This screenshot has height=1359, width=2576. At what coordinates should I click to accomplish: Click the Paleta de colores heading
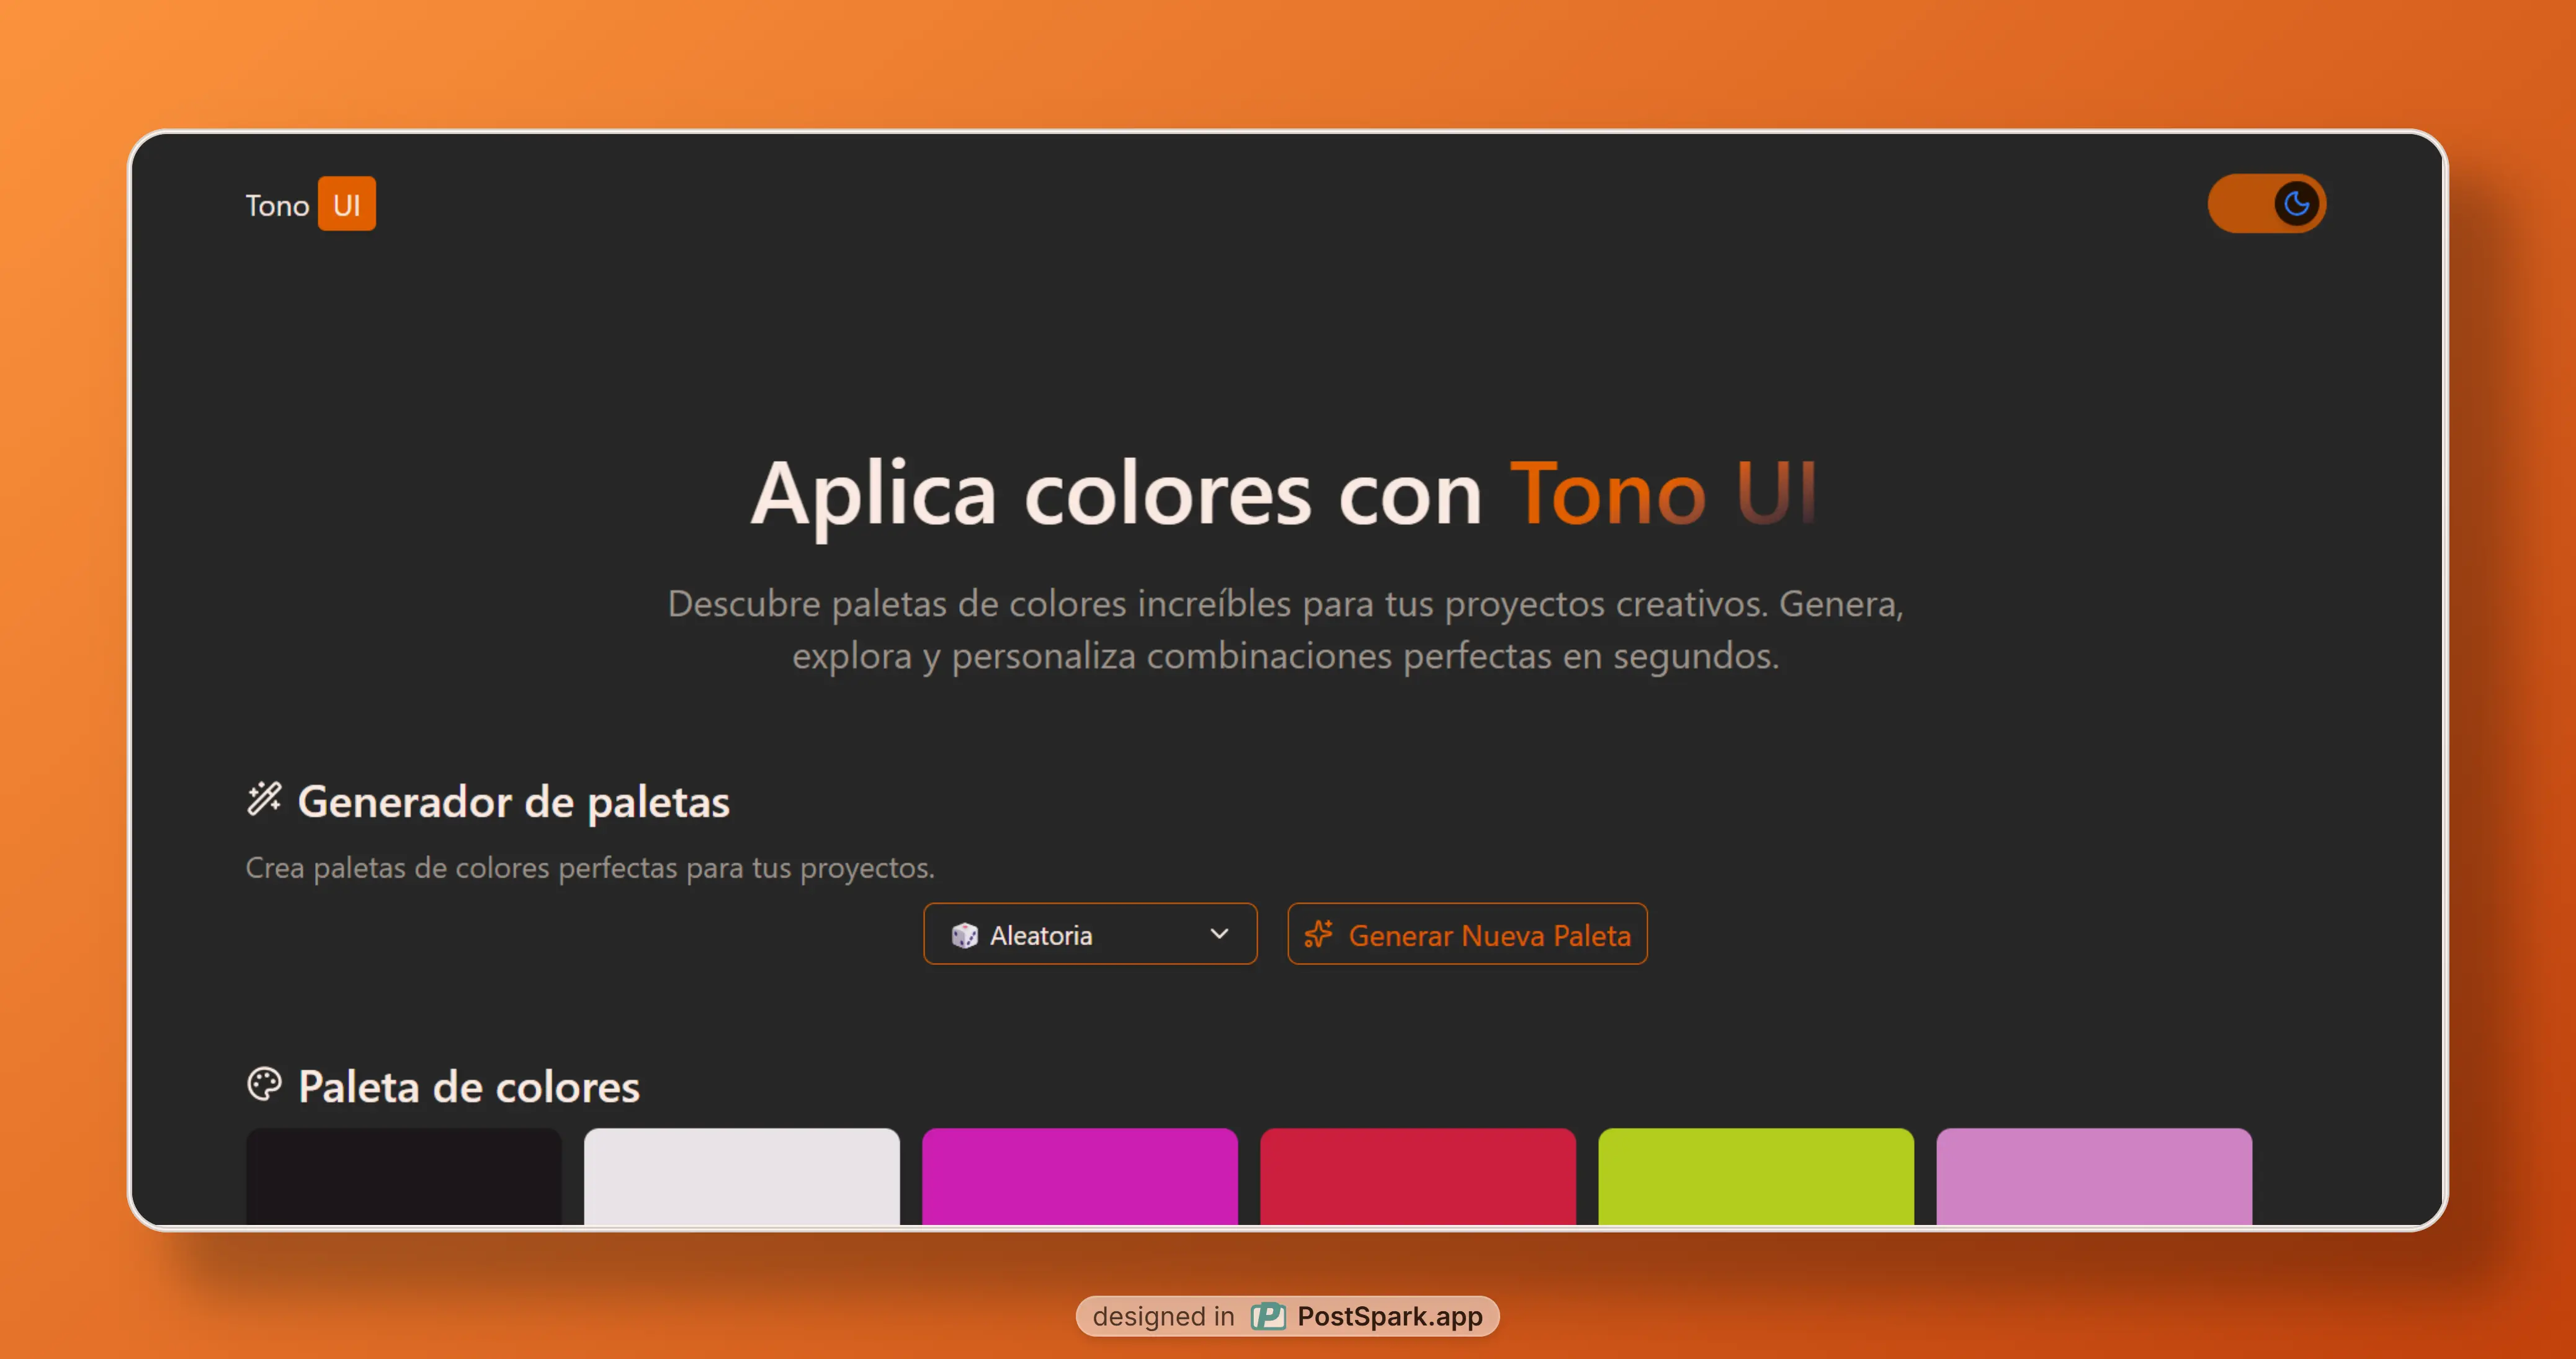pyautogui.click(x=469, y=1087)
